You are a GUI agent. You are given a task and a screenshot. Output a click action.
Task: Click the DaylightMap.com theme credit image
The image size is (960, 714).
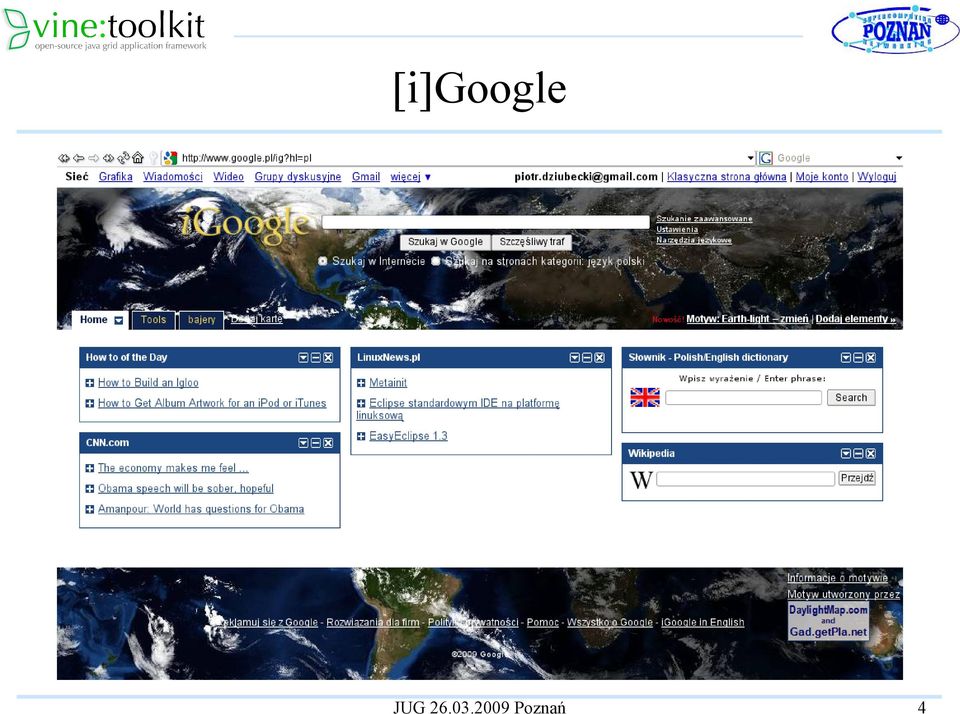coord(828,622)
